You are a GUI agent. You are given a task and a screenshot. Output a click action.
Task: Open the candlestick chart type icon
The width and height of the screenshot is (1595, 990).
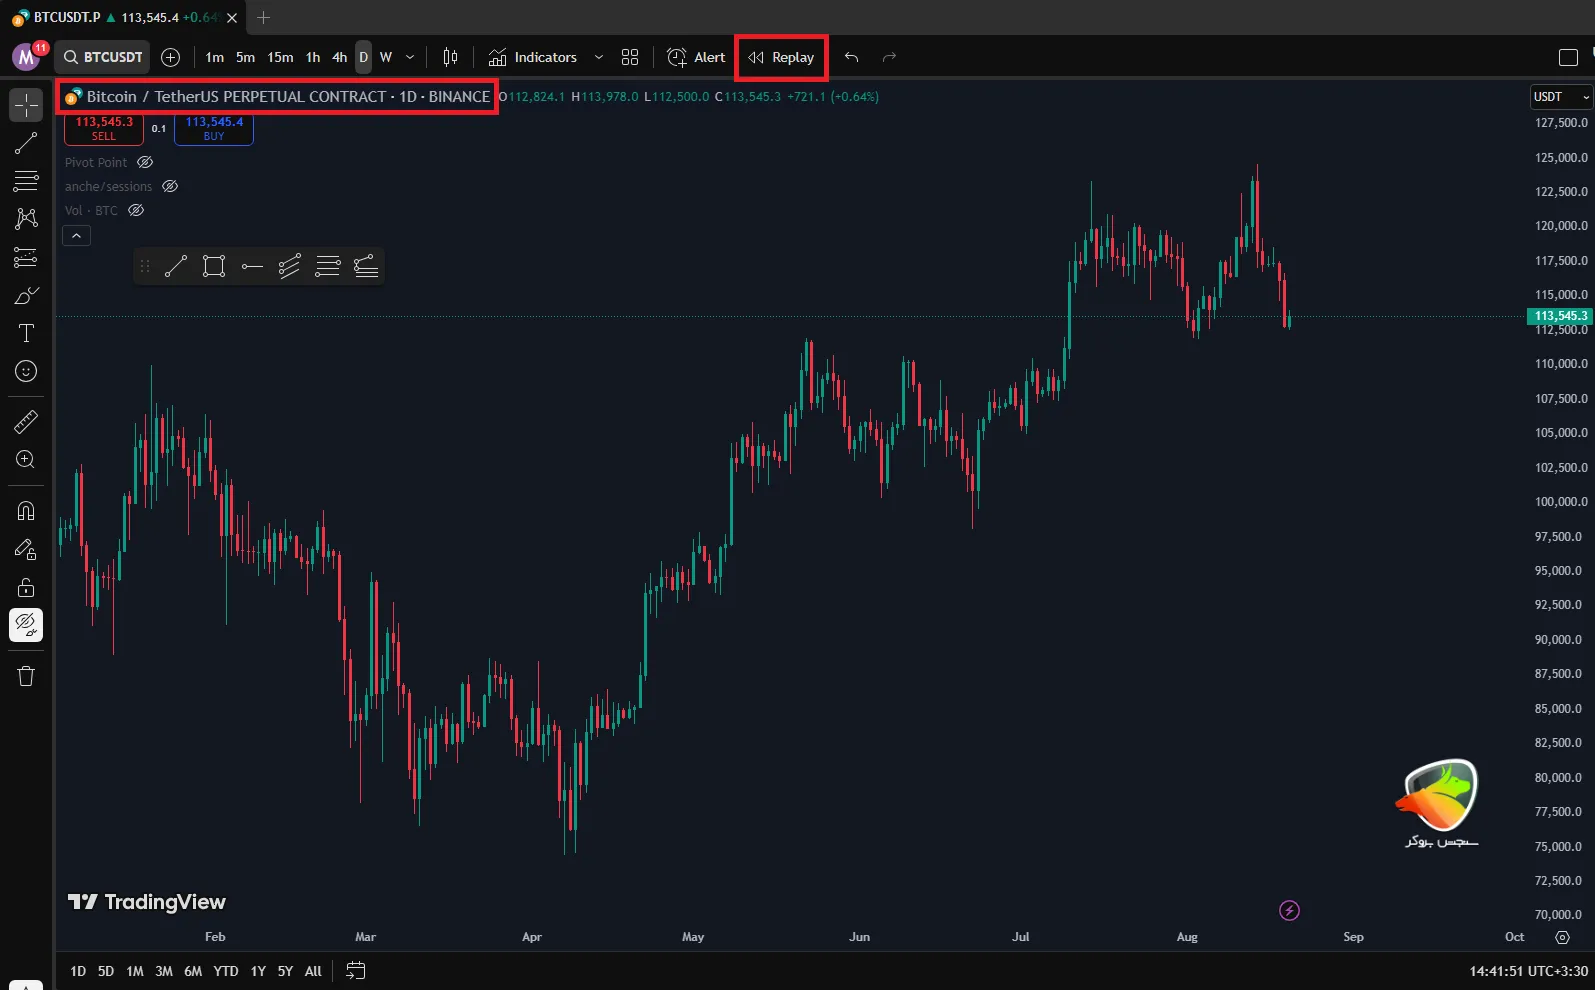450,57
